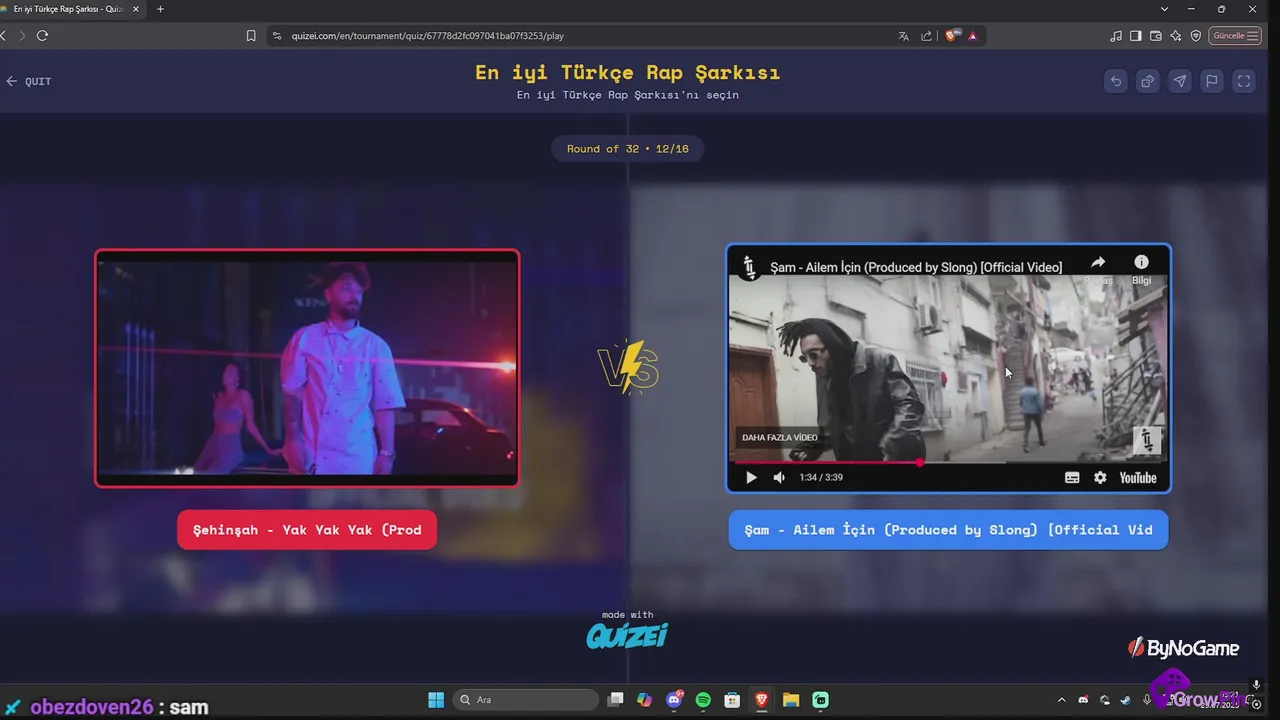Show hidden system tray icons

(1062, 700)
